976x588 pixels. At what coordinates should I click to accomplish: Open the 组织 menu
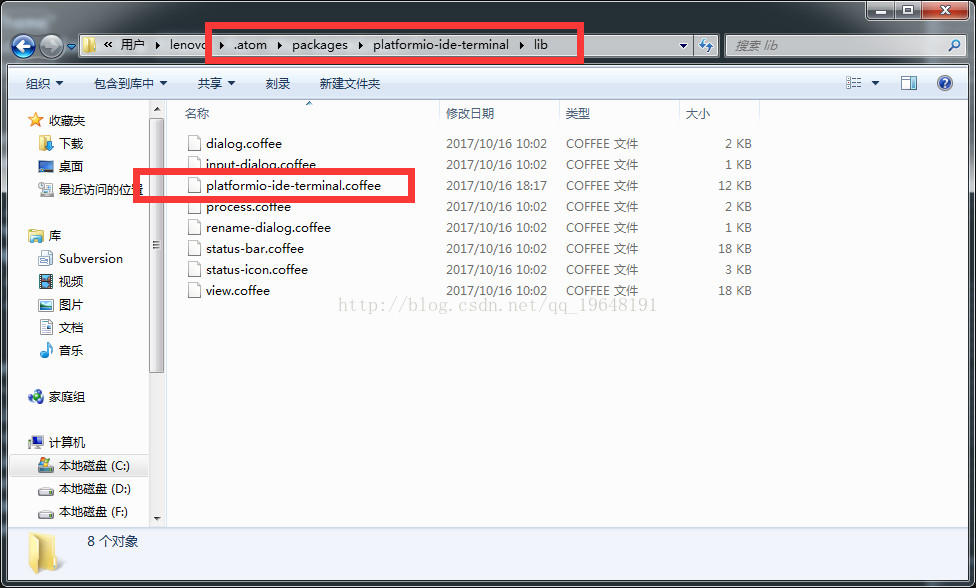click(x=44, y=83)
